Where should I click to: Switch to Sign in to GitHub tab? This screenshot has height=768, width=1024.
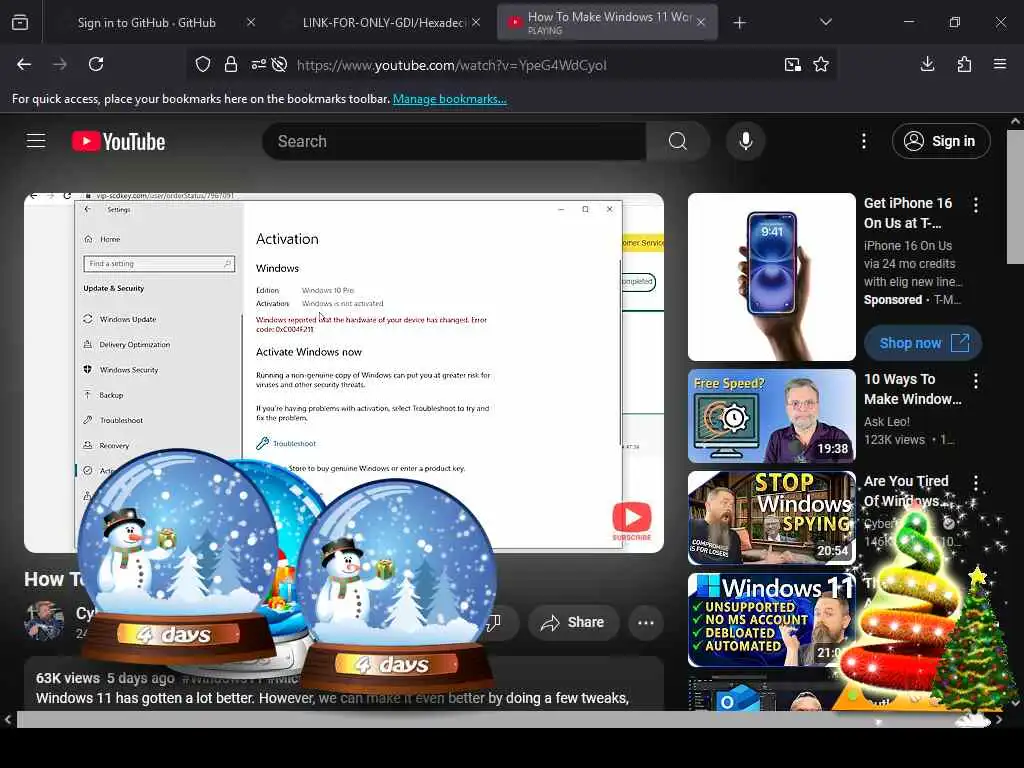146,23
